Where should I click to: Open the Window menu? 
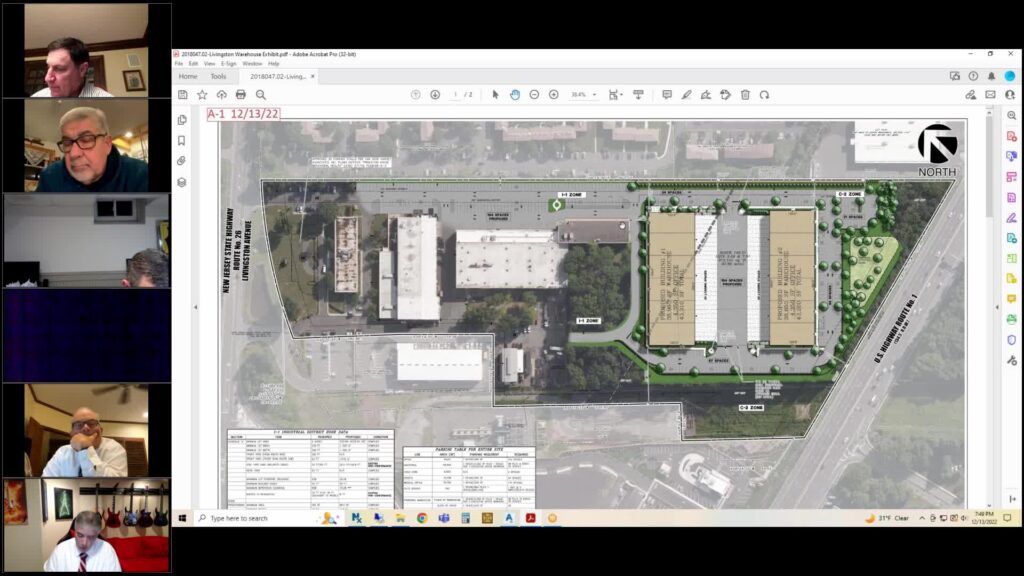[252, 63]
